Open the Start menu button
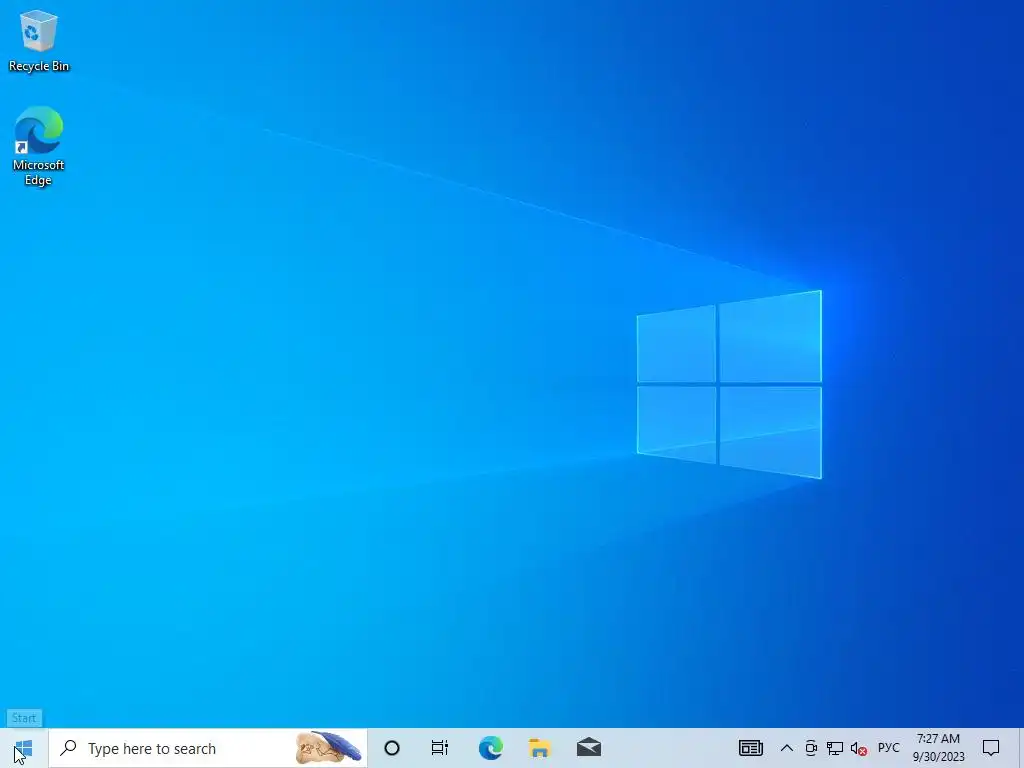 [x=24, y=748]
